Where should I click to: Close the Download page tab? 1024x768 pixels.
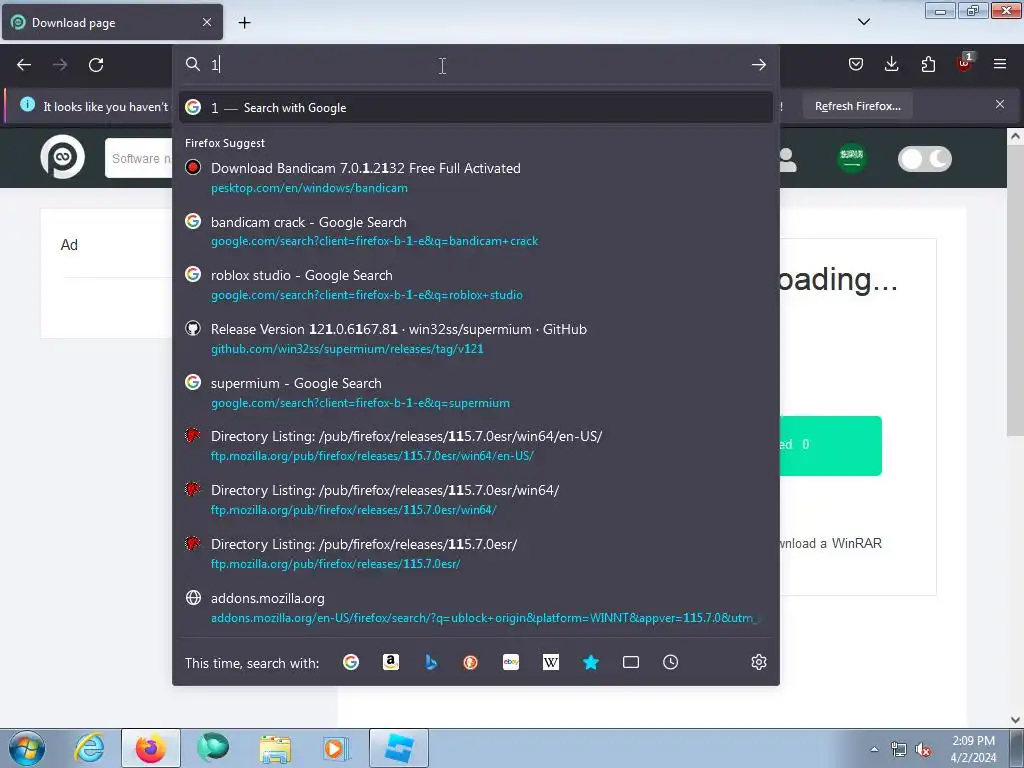pyautogui.click(x=206, y=22)
